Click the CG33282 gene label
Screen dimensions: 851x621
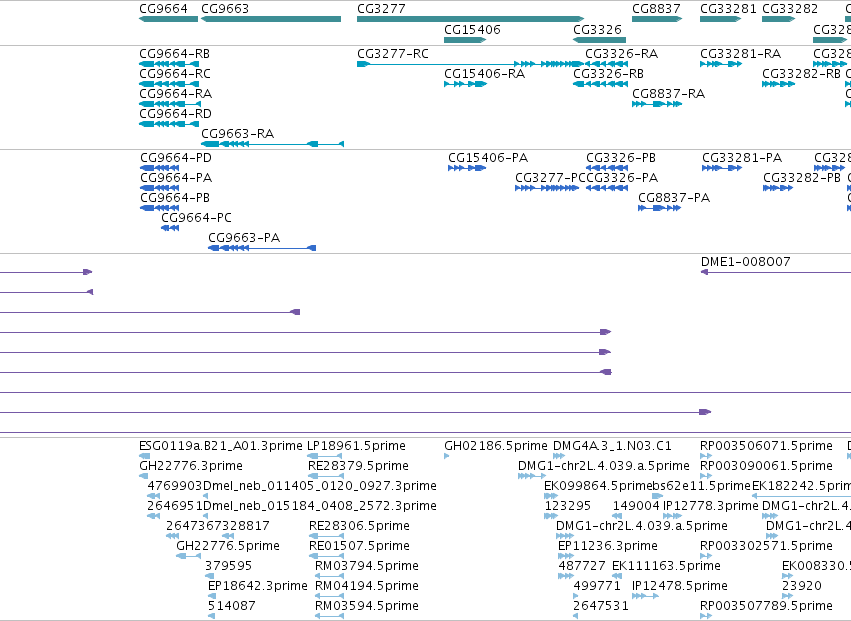point(790,9)
